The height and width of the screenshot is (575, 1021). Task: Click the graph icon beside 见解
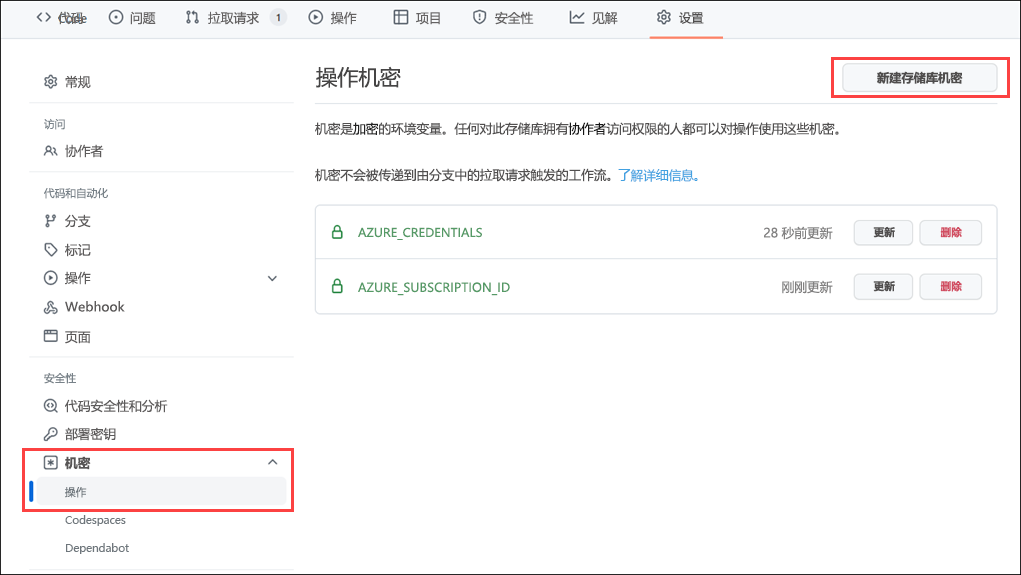pos(577,18)
